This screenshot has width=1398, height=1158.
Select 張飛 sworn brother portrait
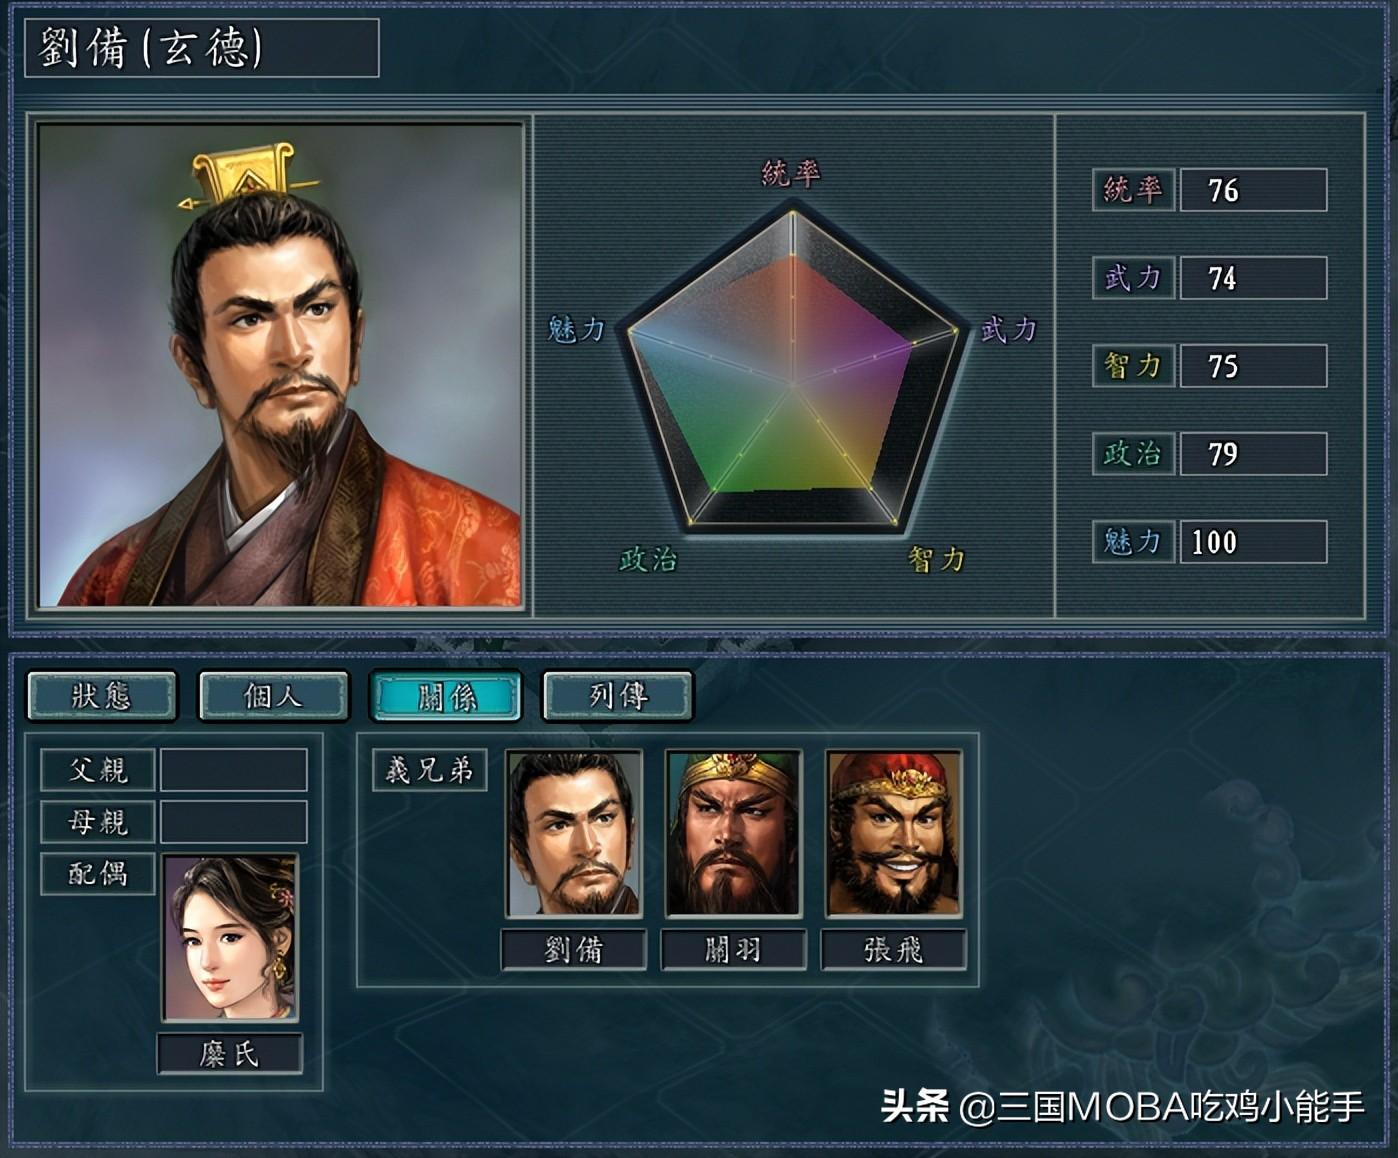[x=893, y=833]
